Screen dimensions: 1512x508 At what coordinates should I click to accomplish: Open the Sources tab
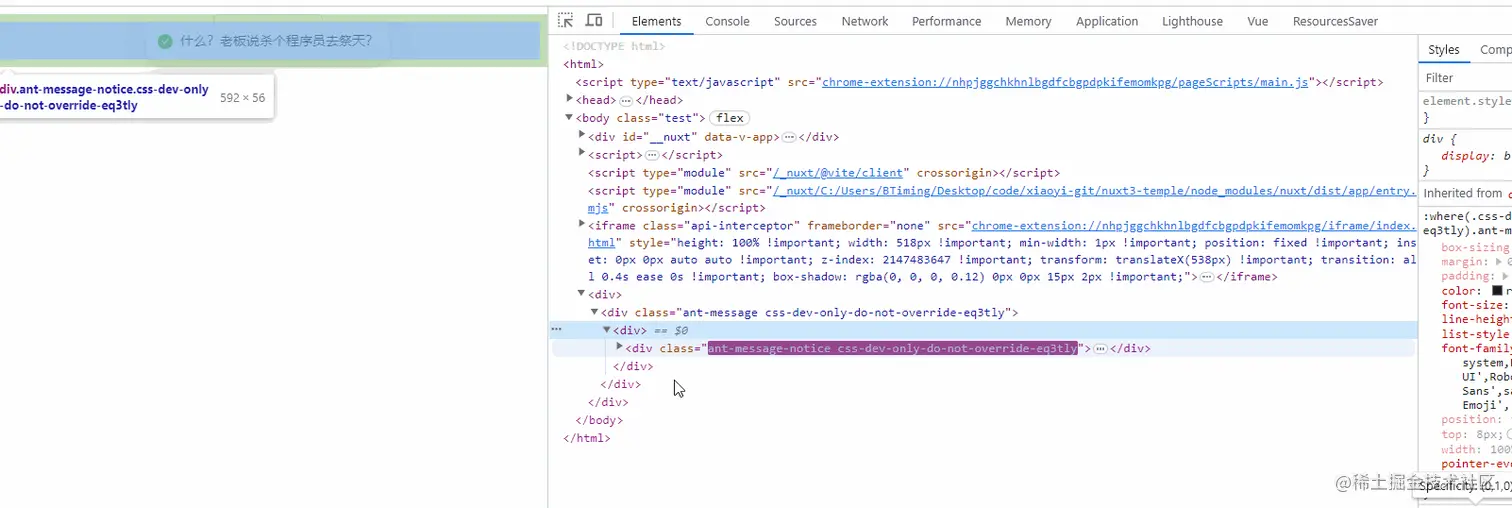pyautogui.click(x=795, y=21)
